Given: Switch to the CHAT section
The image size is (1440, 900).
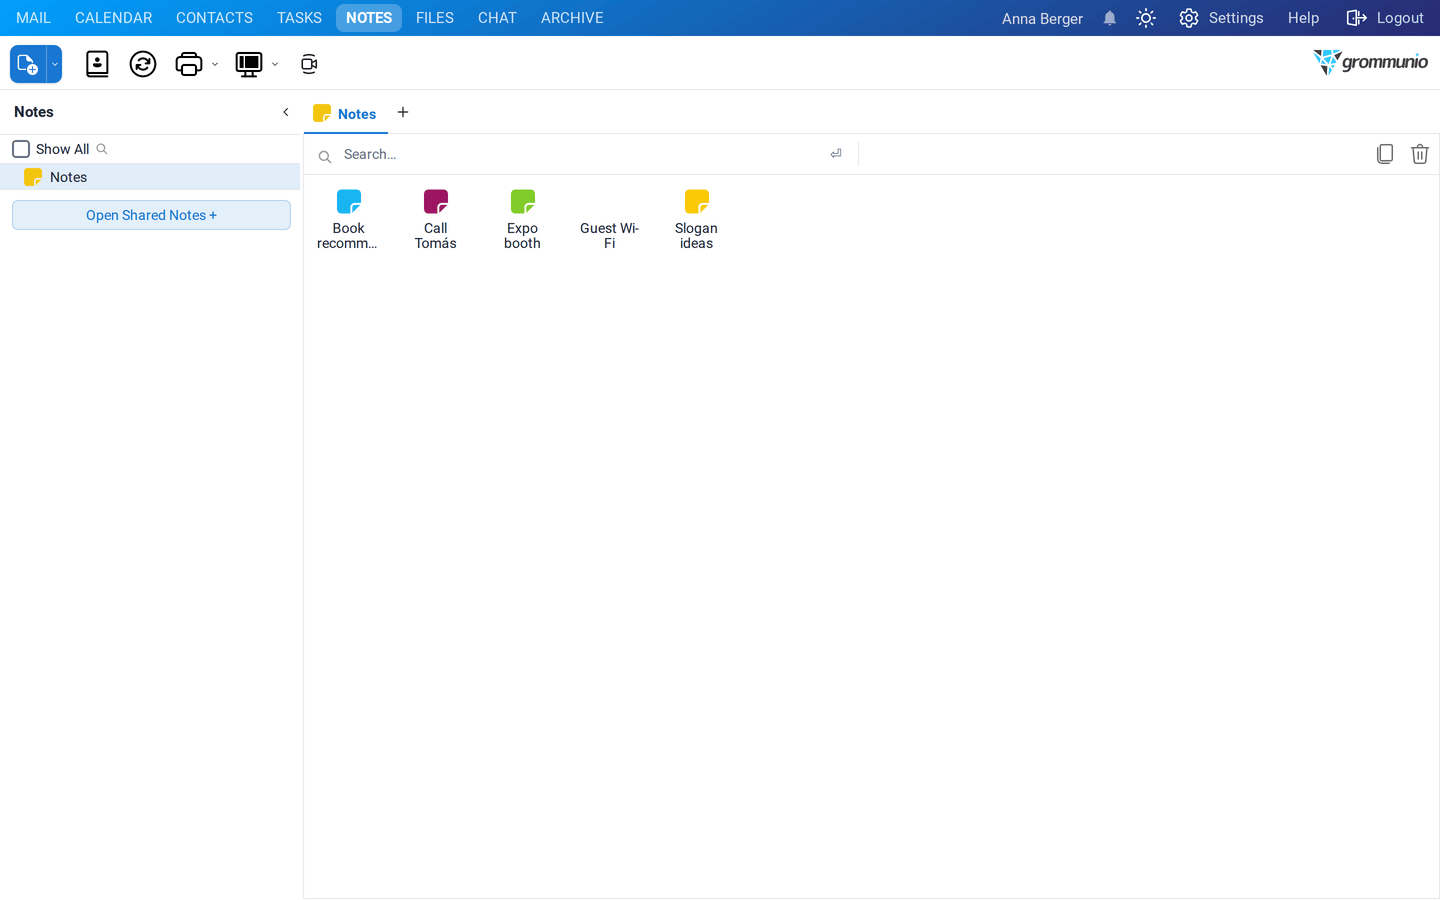Looking at the screenshot, I should pyautogui.click(x=497, y=18).
